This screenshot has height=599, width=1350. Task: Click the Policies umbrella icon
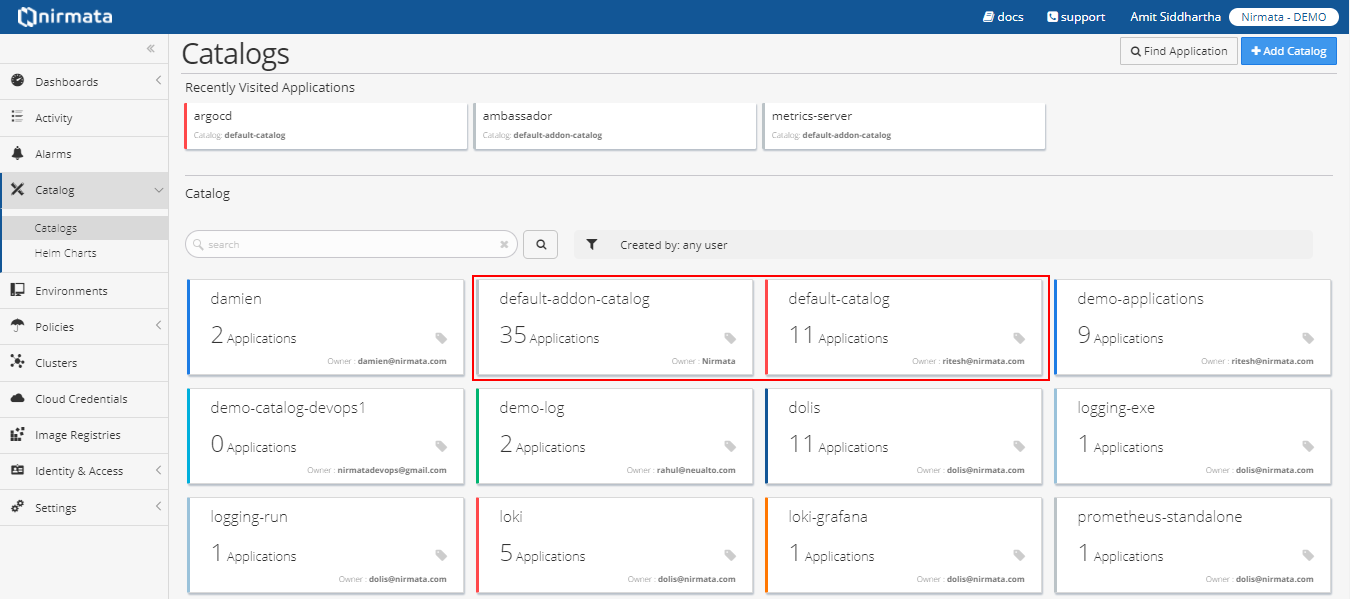[17, 326]
